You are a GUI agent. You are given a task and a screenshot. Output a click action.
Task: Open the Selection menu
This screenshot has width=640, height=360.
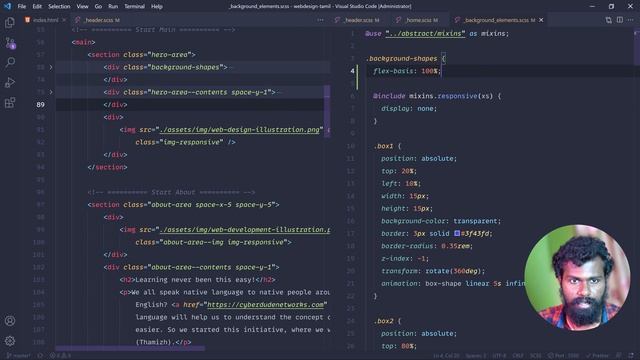(x=59, y=7)
